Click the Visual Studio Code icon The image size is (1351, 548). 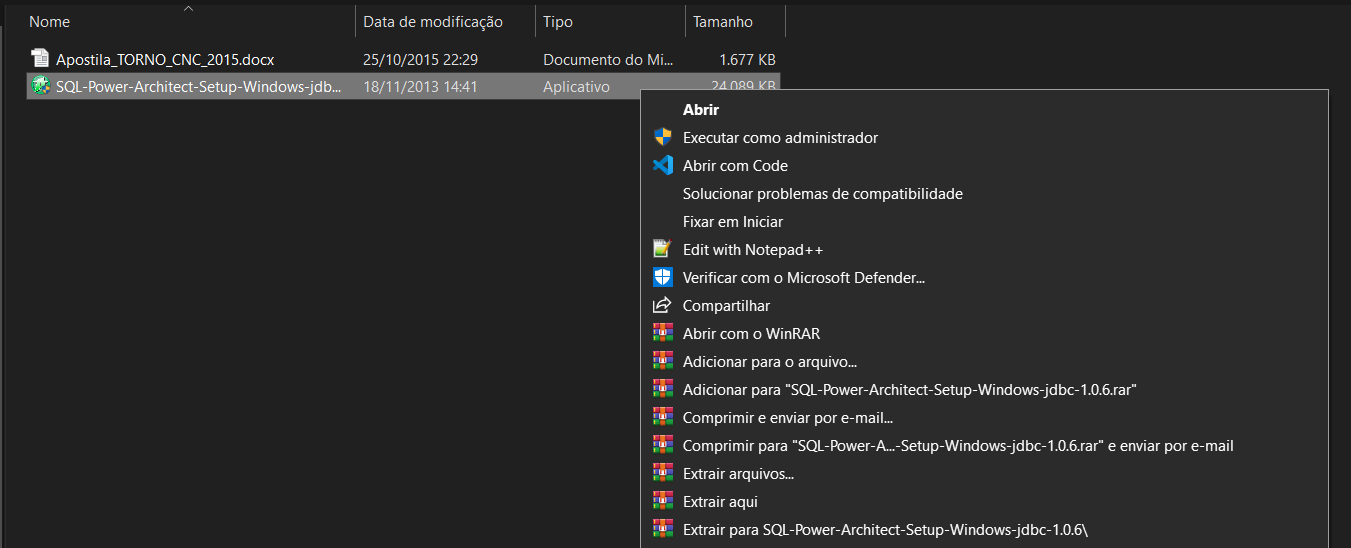coord(662,165)
